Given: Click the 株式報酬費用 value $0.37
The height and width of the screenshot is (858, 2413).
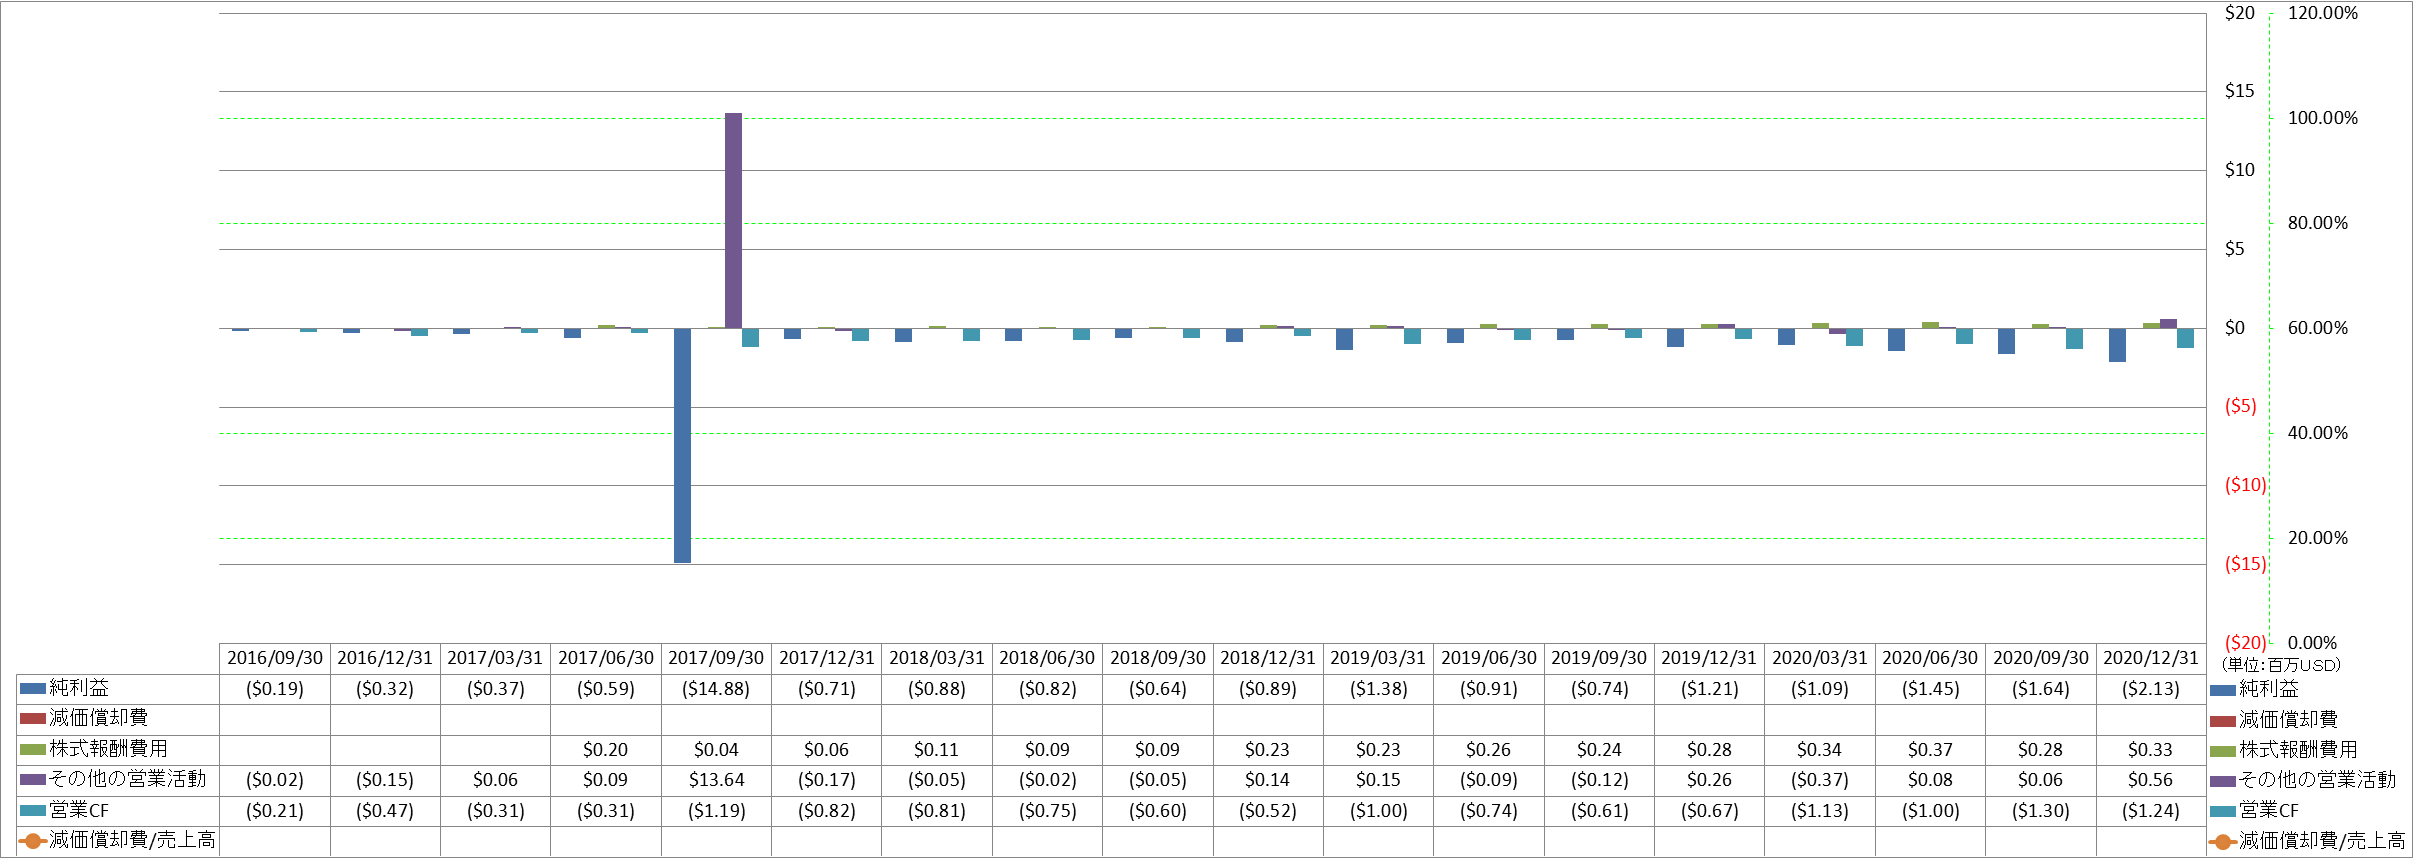Looking at the screenshot, I should click(x=1930, y=750).
